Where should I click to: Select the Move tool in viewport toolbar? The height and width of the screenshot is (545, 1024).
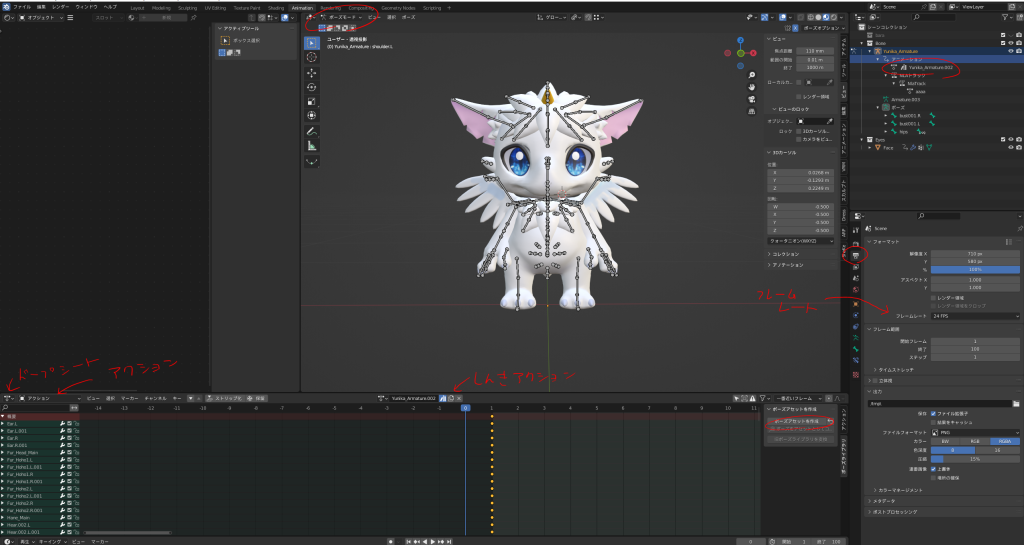click(311, 73)
